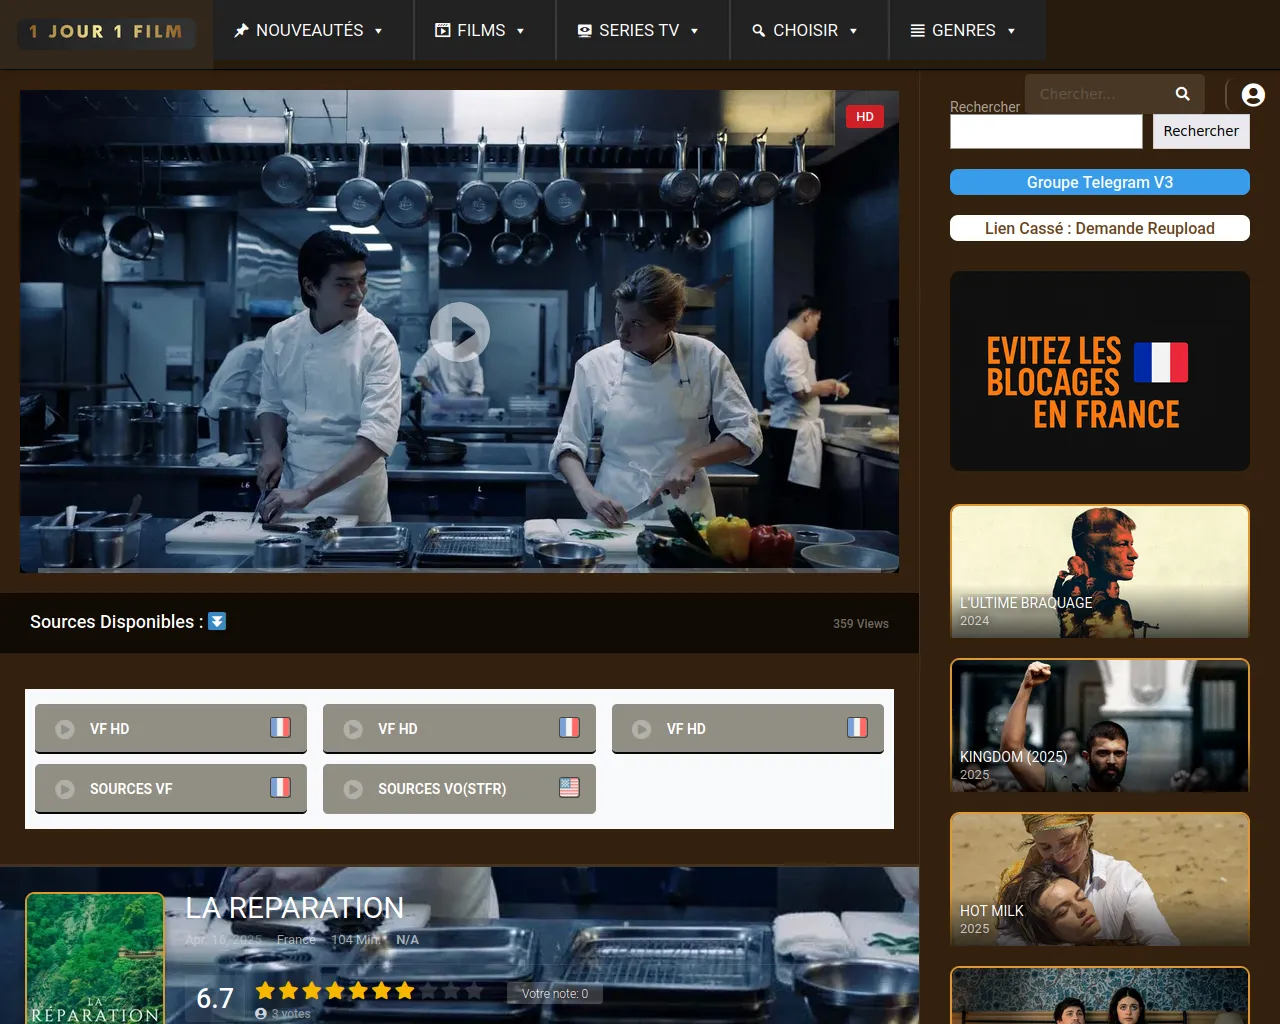The width and height of the screenshot is (1280, 1024).
Task: Open the Groupe Telegram V3 link
Action: (x=1099, y=182)
